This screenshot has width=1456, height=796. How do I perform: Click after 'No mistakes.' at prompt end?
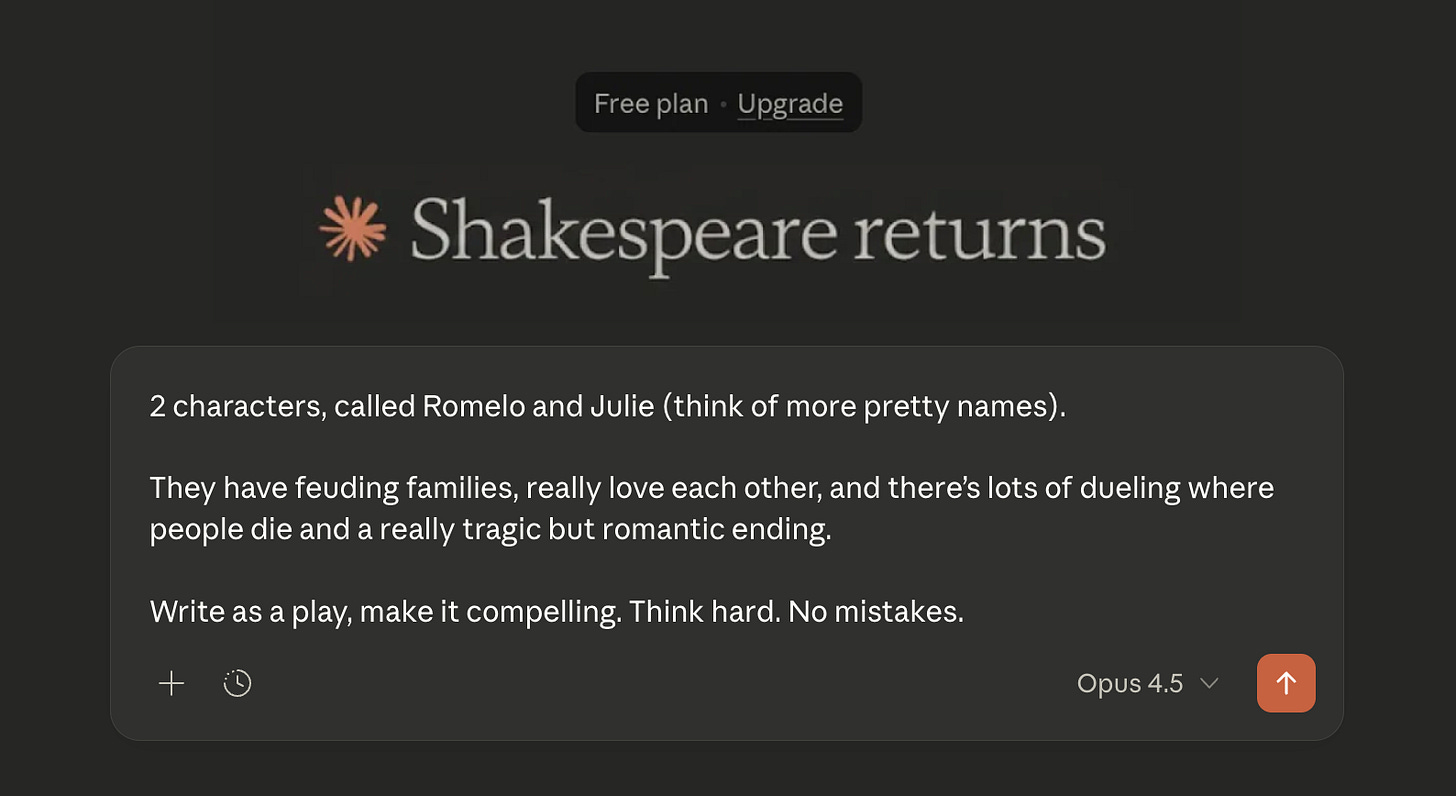(966, 611)
